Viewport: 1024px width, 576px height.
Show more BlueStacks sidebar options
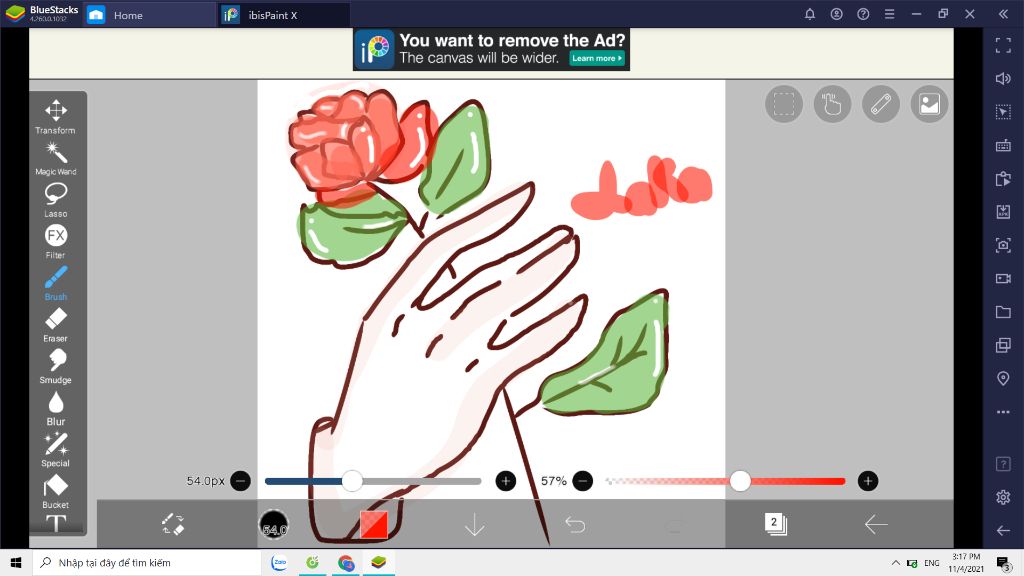click(1003, 412)
